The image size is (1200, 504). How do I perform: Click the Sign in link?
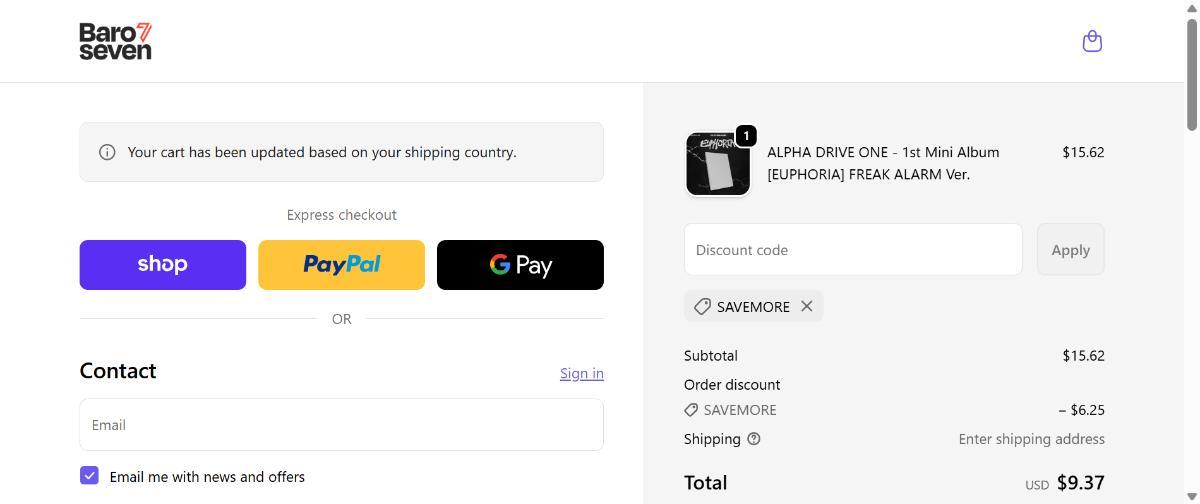(581, 373)
